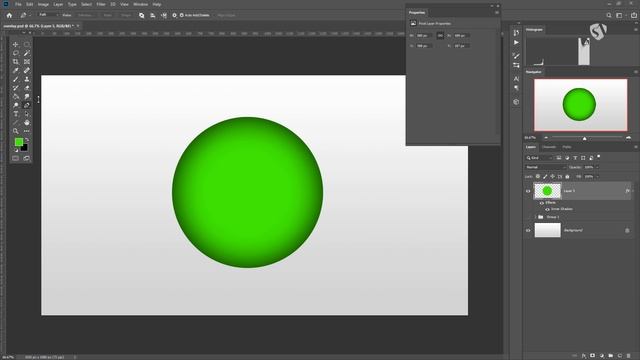The width and height of the screenshot is (640, 360).
Task: Select the Type tool
Action: click(x=16, y=114)
